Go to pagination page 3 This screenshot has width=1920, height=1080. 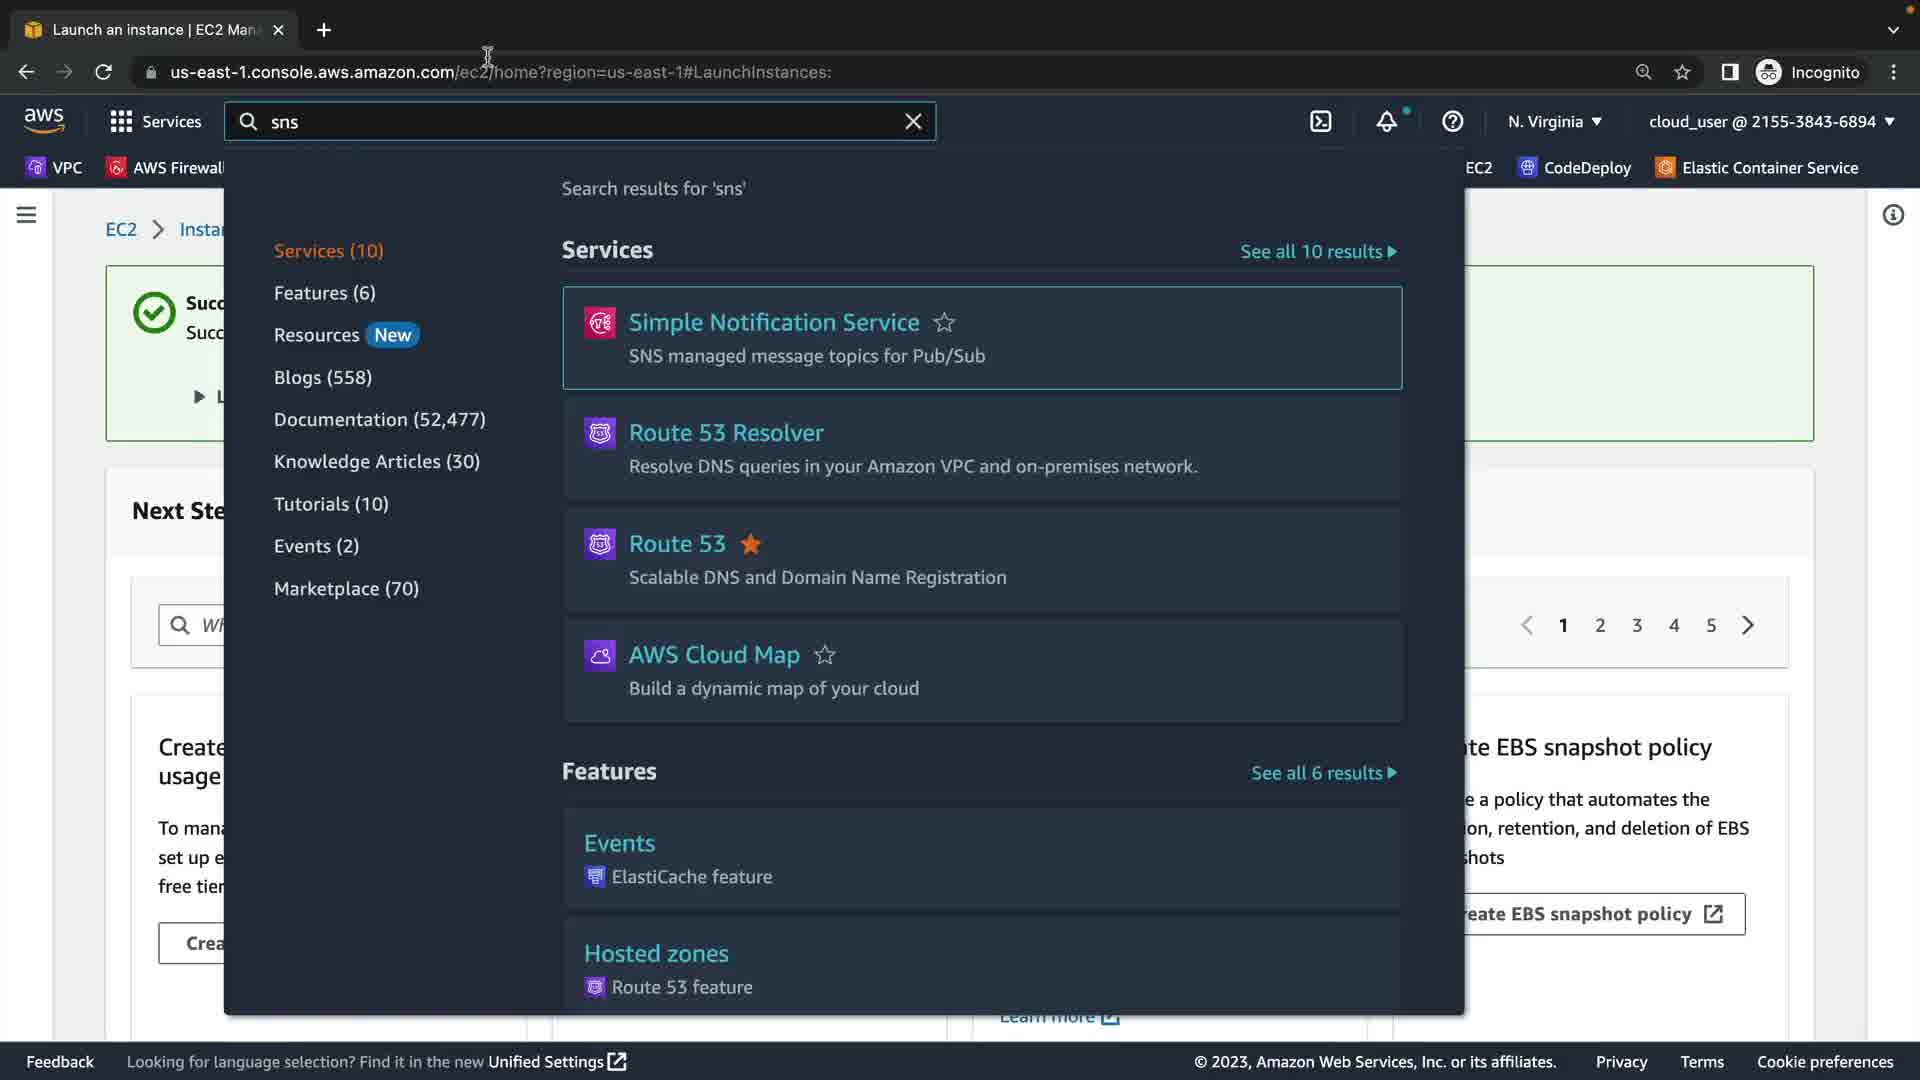coord(1637,625)
